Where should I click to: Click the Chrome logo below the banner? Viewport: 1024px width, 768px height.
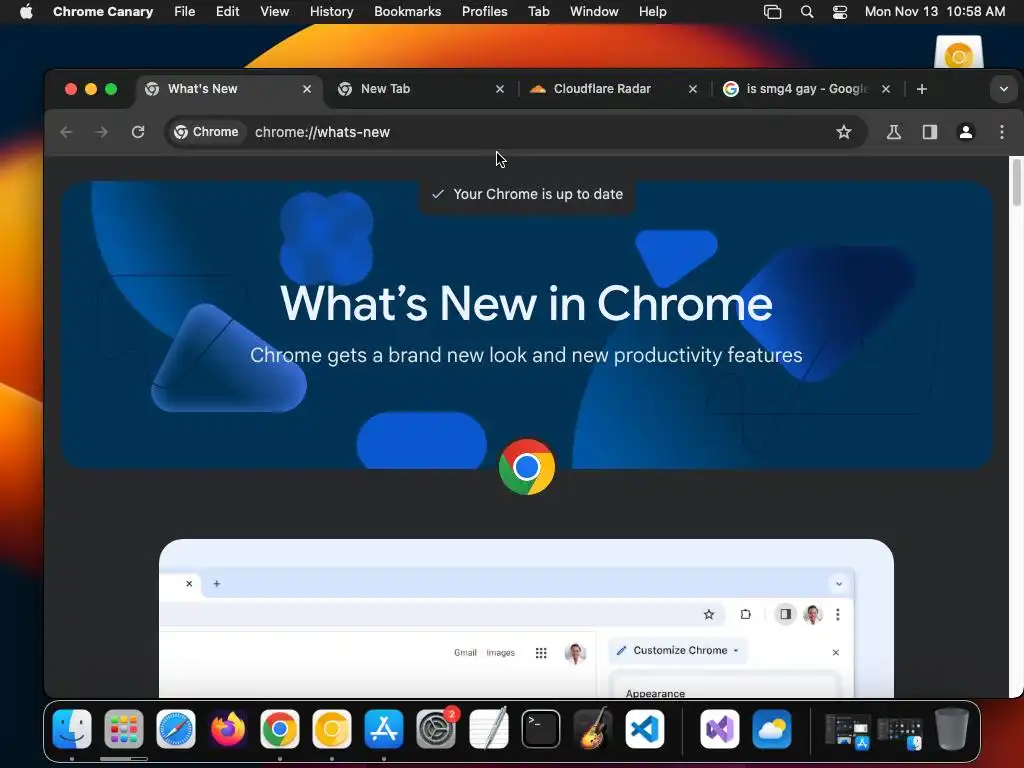[527, 467]
